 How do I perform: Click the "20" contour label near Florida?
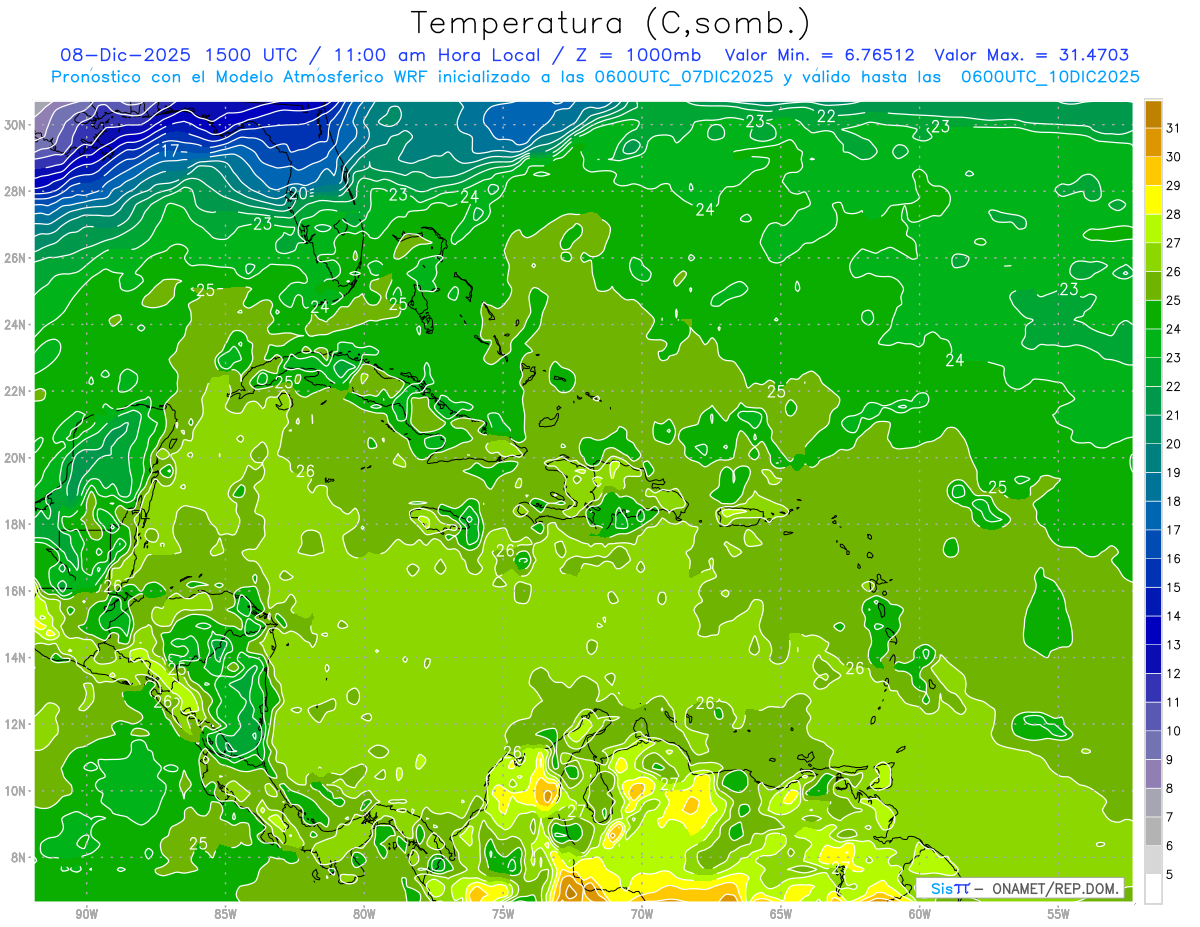tap(298, 193)
